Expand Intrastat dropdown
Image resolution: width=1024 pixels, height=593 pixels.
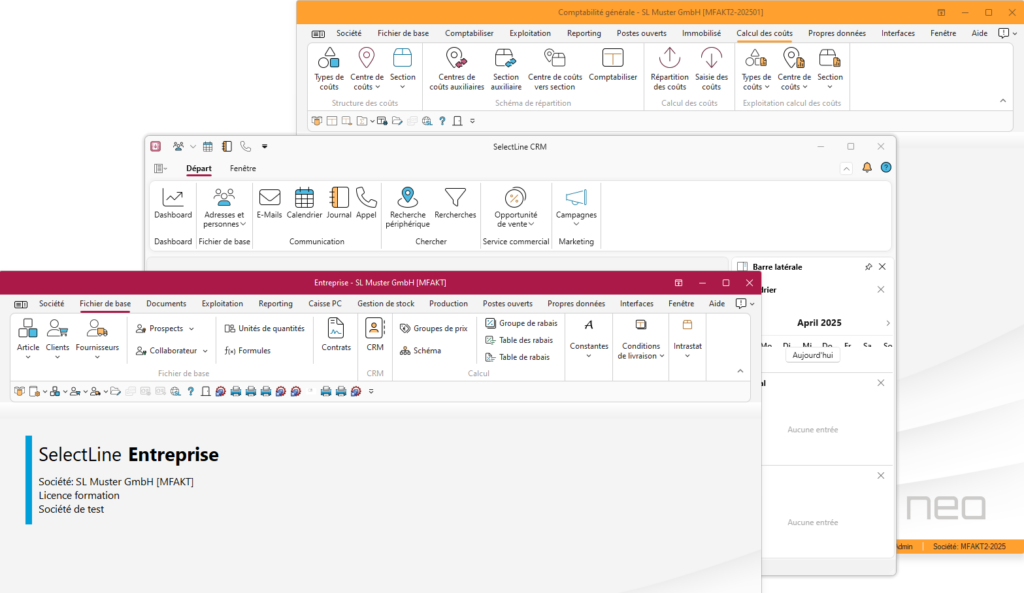[x=687, y=356]
